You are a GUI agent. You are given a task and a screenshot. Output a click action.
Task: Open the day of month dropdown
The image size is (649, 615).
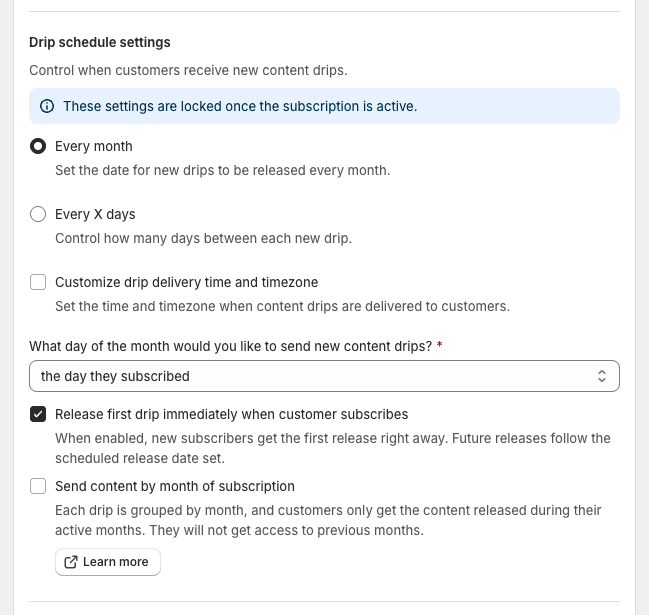tap(324, 376)
